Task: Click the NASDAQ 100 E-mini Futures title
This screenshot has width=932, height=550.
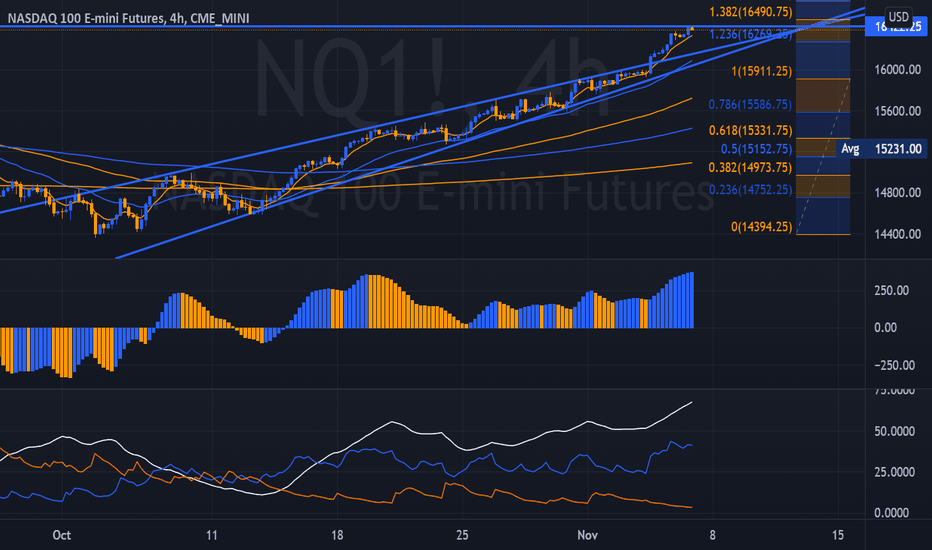Action: 128,18
